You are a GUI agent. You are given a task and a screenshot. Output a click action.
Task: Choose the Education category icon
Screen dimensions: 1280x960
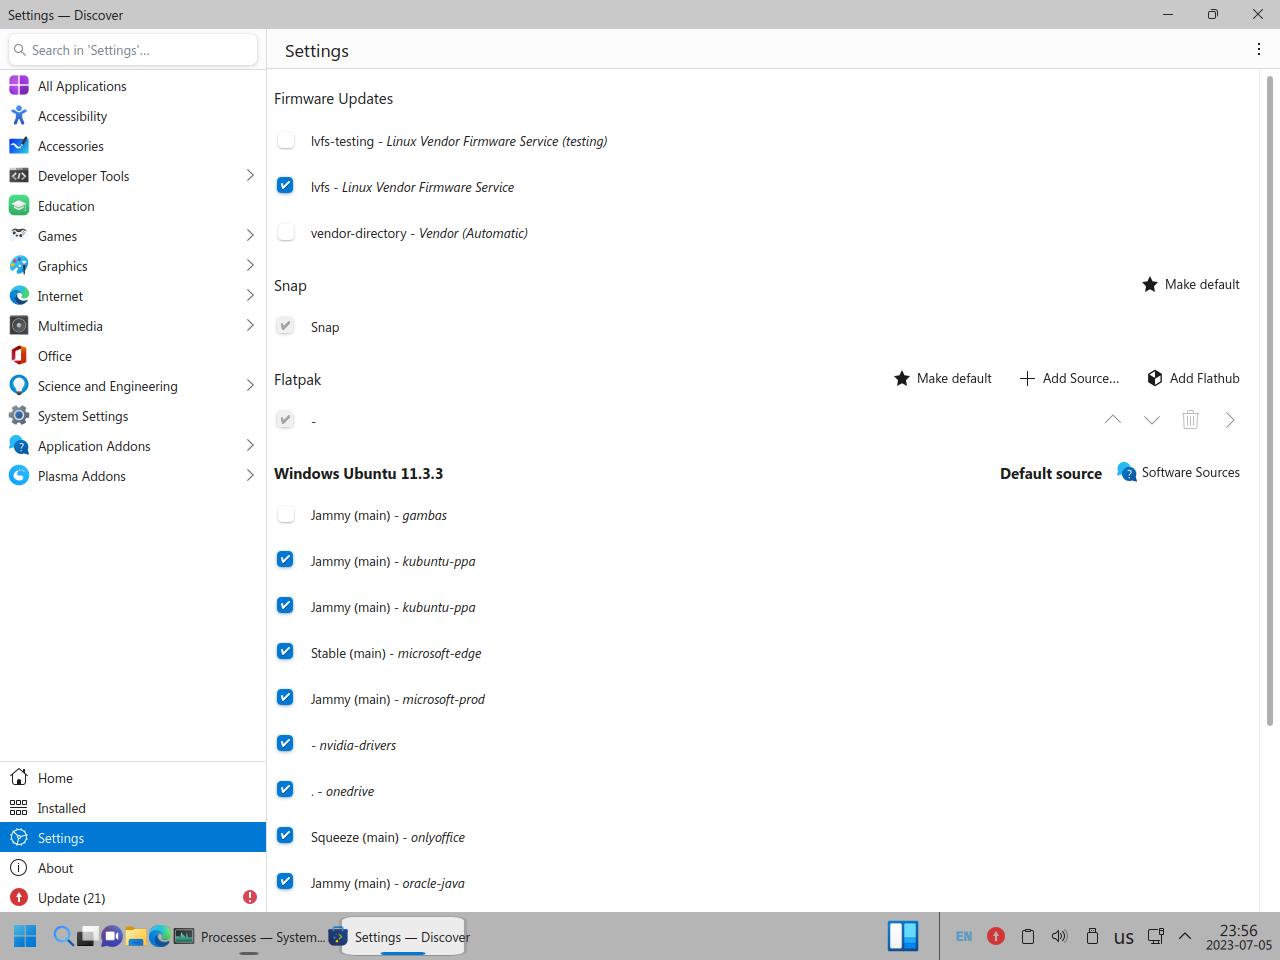19,206
